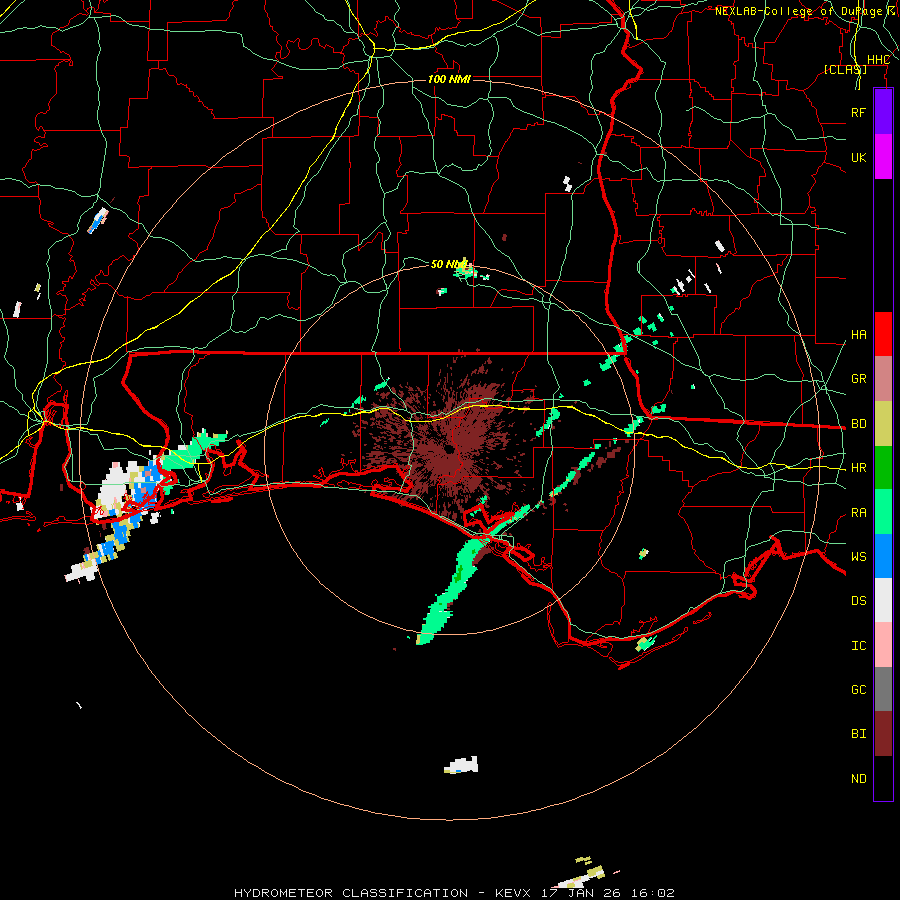Click the red HA legend color swatch

(x=883, y=334)
